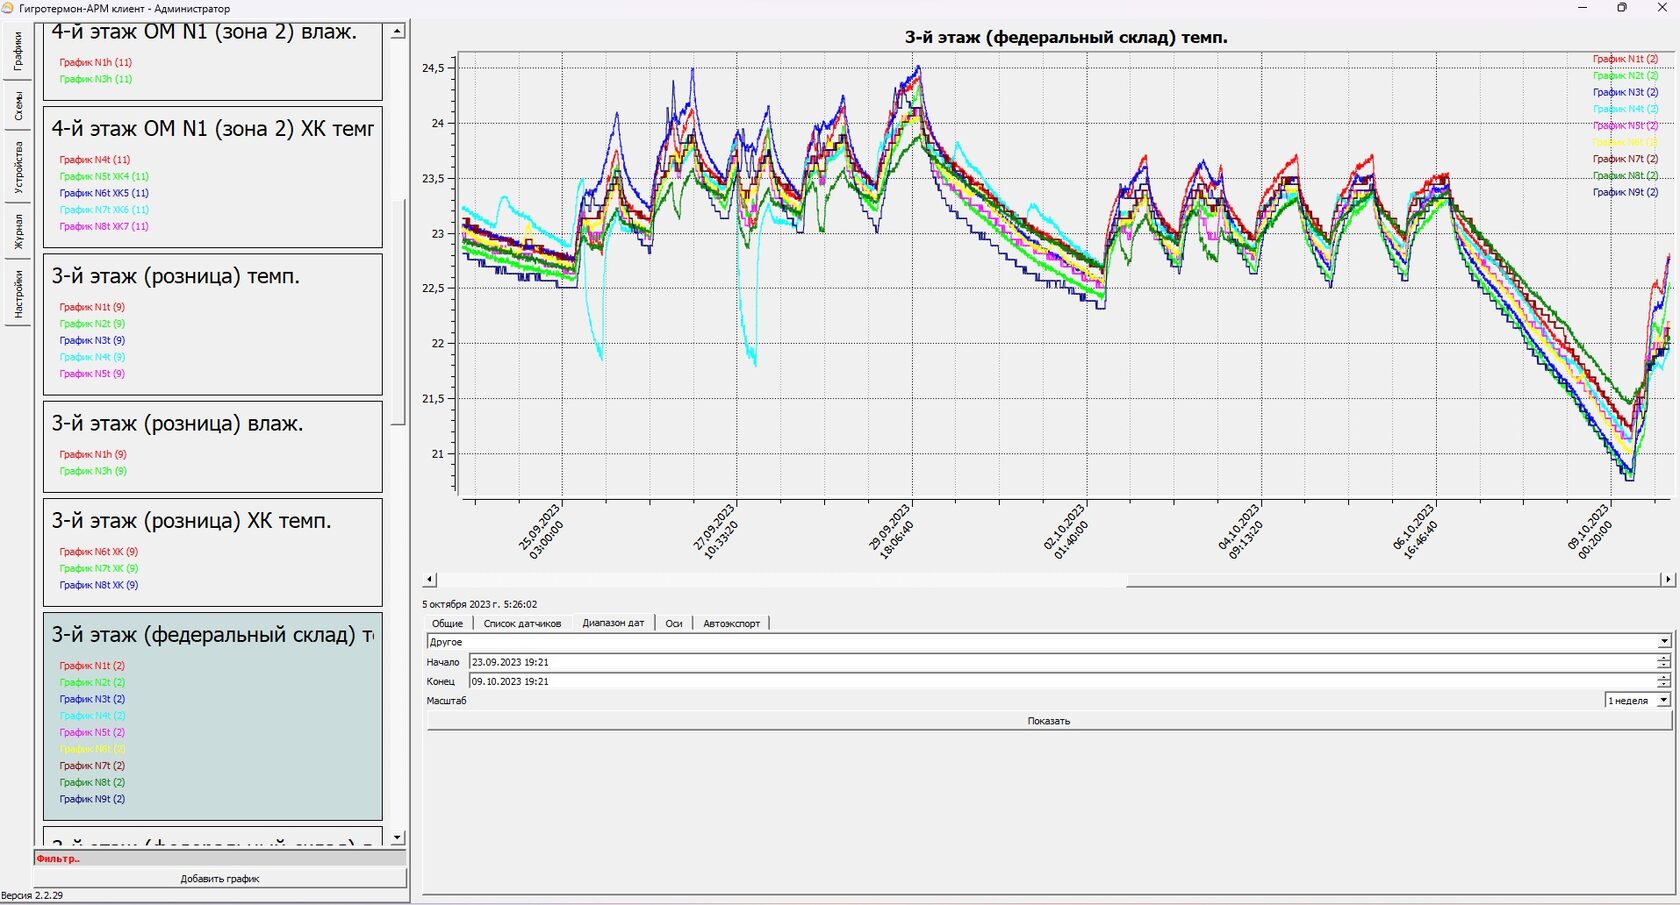Switch to Список датчиков tab
This screenshot has height=905, width=1680.
522,623
